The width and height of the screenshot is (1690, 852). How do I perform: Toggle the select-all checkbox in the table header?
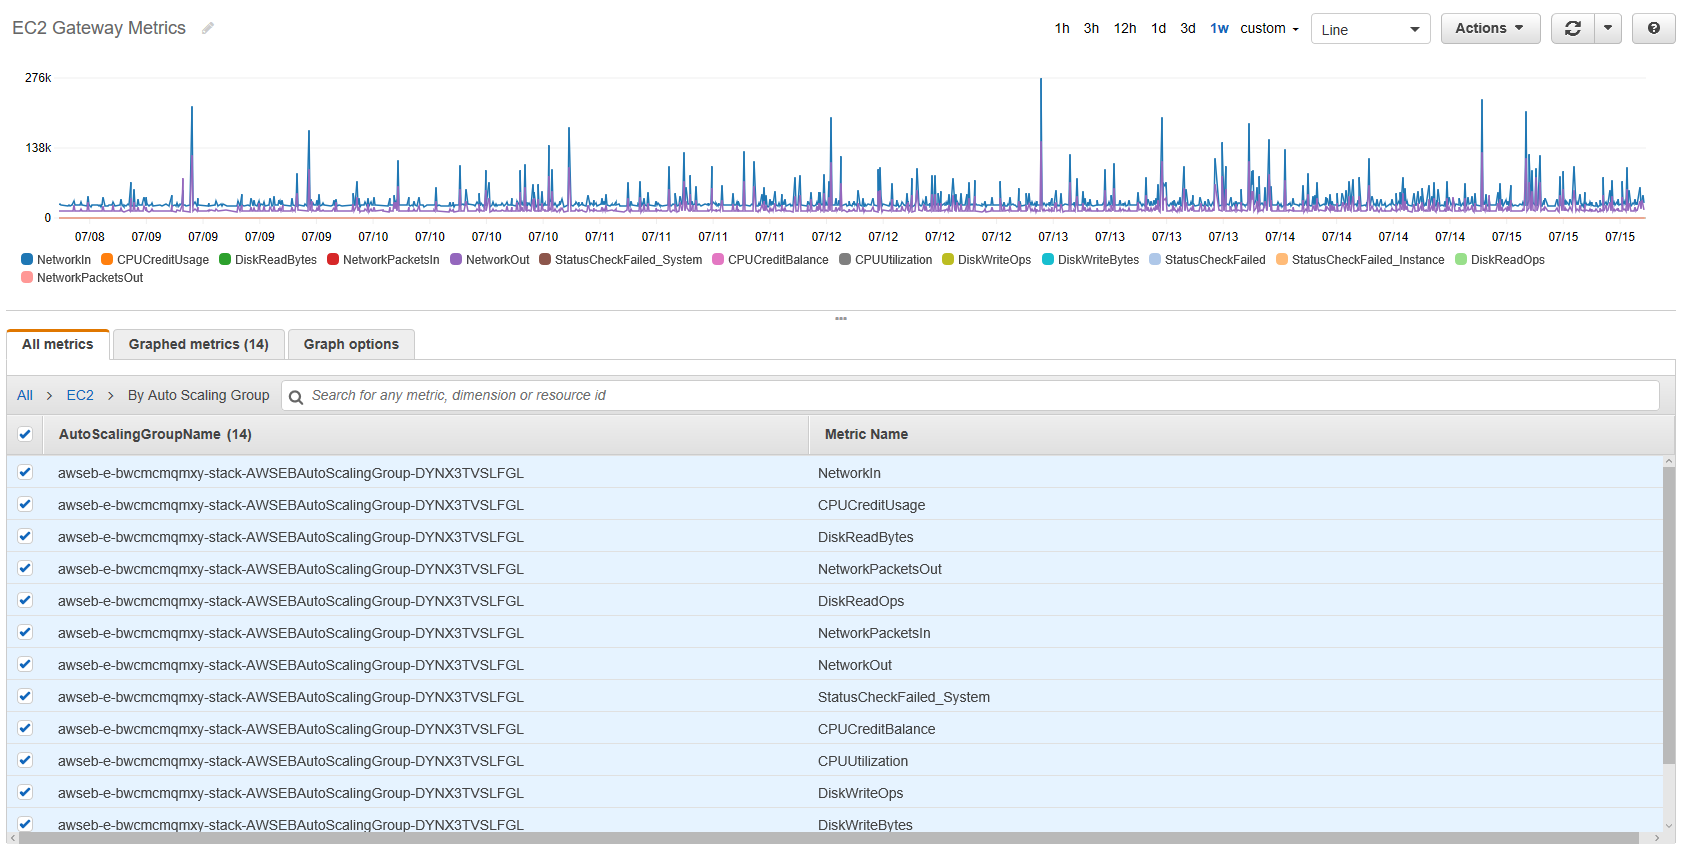click(25, 434)
